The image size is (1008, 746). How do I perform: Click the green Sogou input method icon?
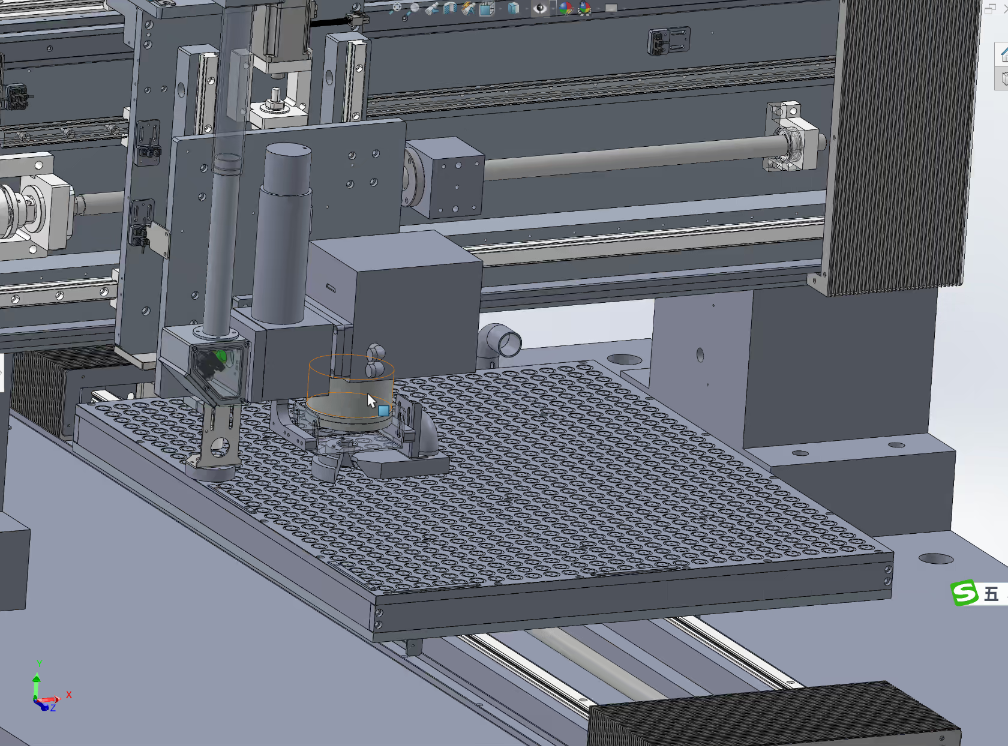(x=964, y=594)
